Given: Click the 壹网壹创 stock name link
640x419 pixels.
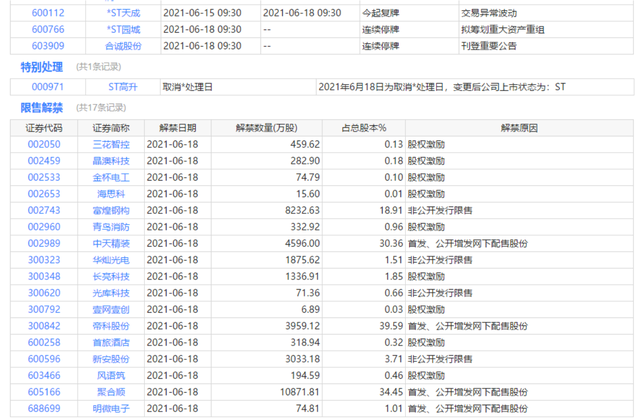Looking at the screenshot, I should pos(111,310).
